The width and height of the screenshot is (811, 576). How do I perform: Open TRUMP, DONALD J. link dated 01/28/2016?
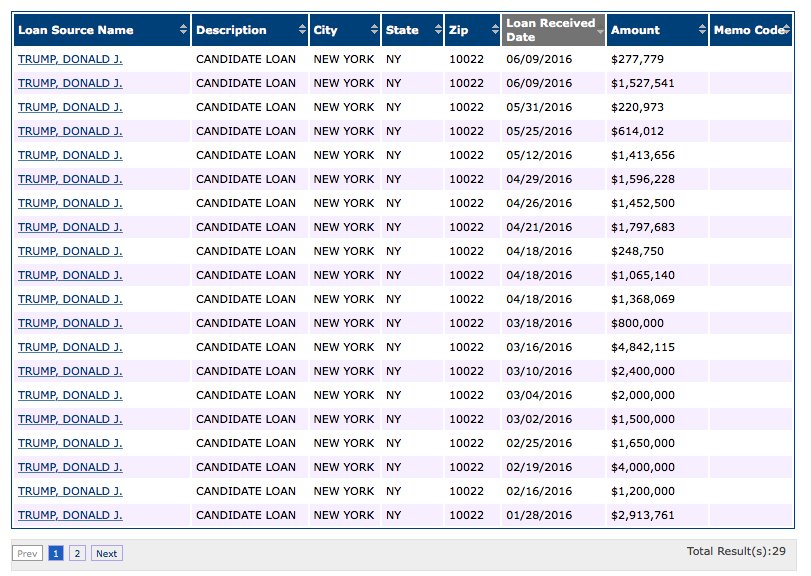click(70, 515)
